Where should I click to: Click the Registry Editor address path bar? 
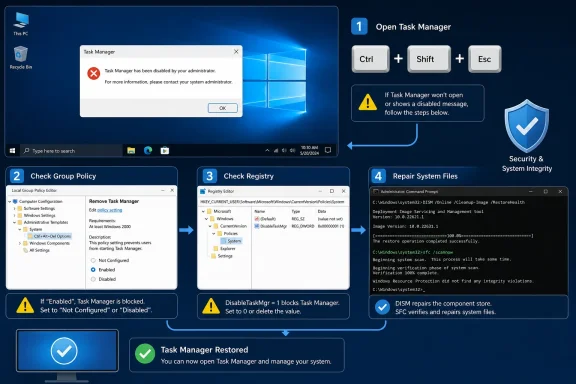[x=273, y=202]
